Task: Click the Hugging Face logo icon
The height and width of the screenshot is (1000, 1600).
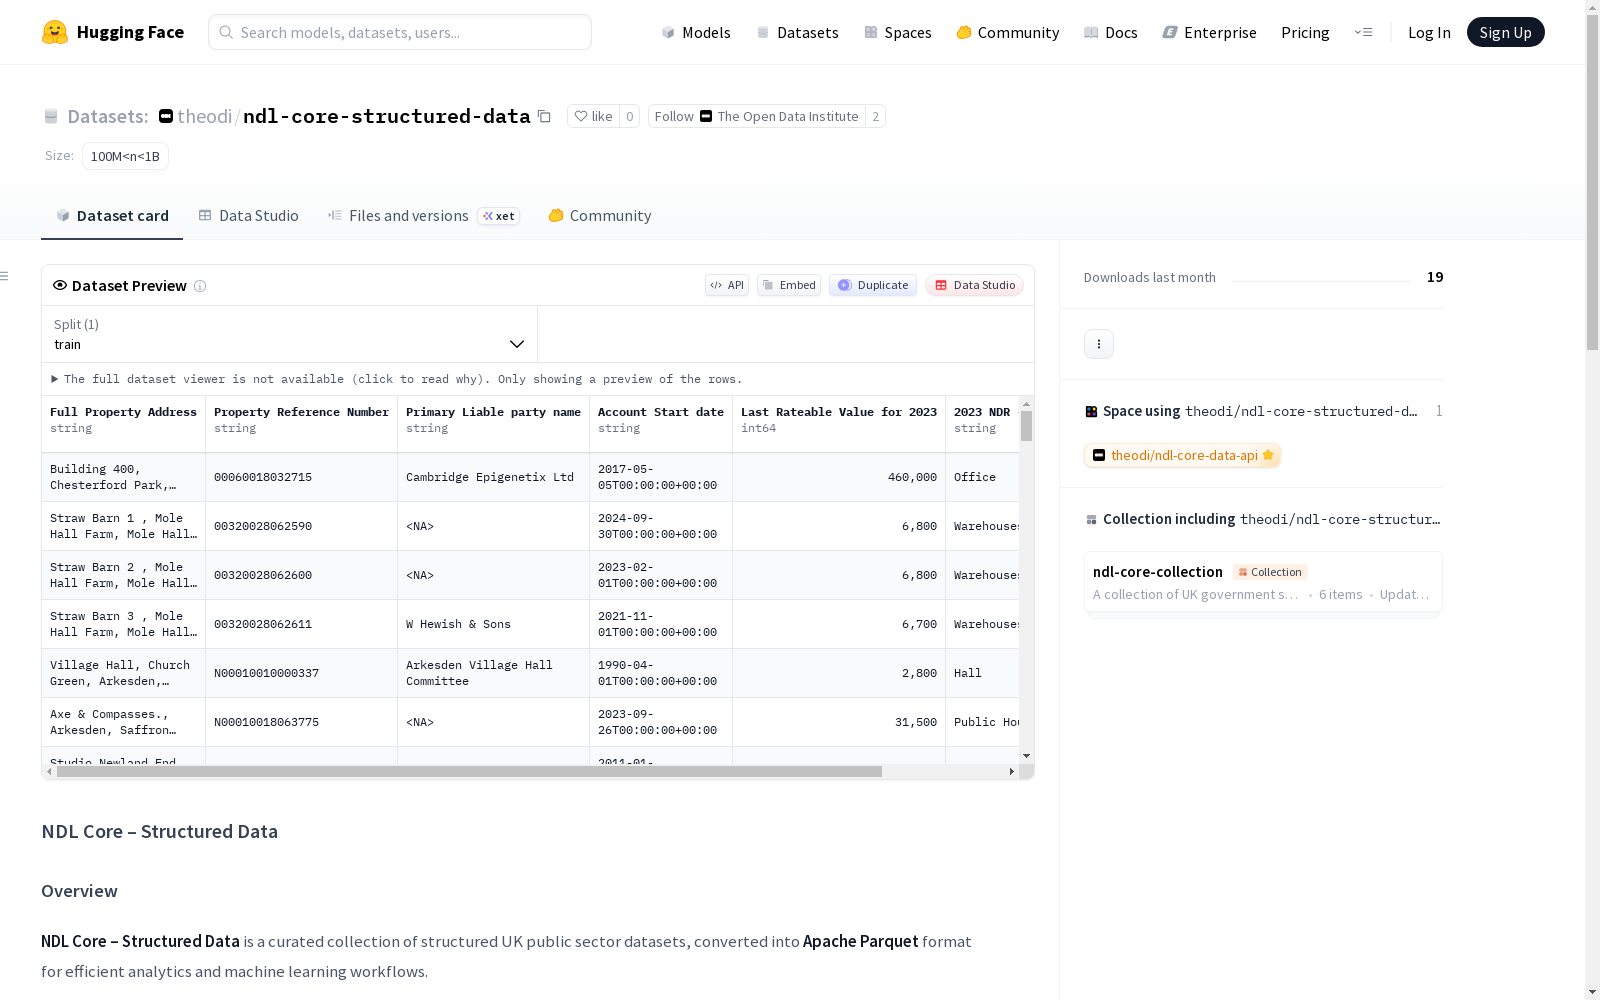Action: click(x=55, y=32)
